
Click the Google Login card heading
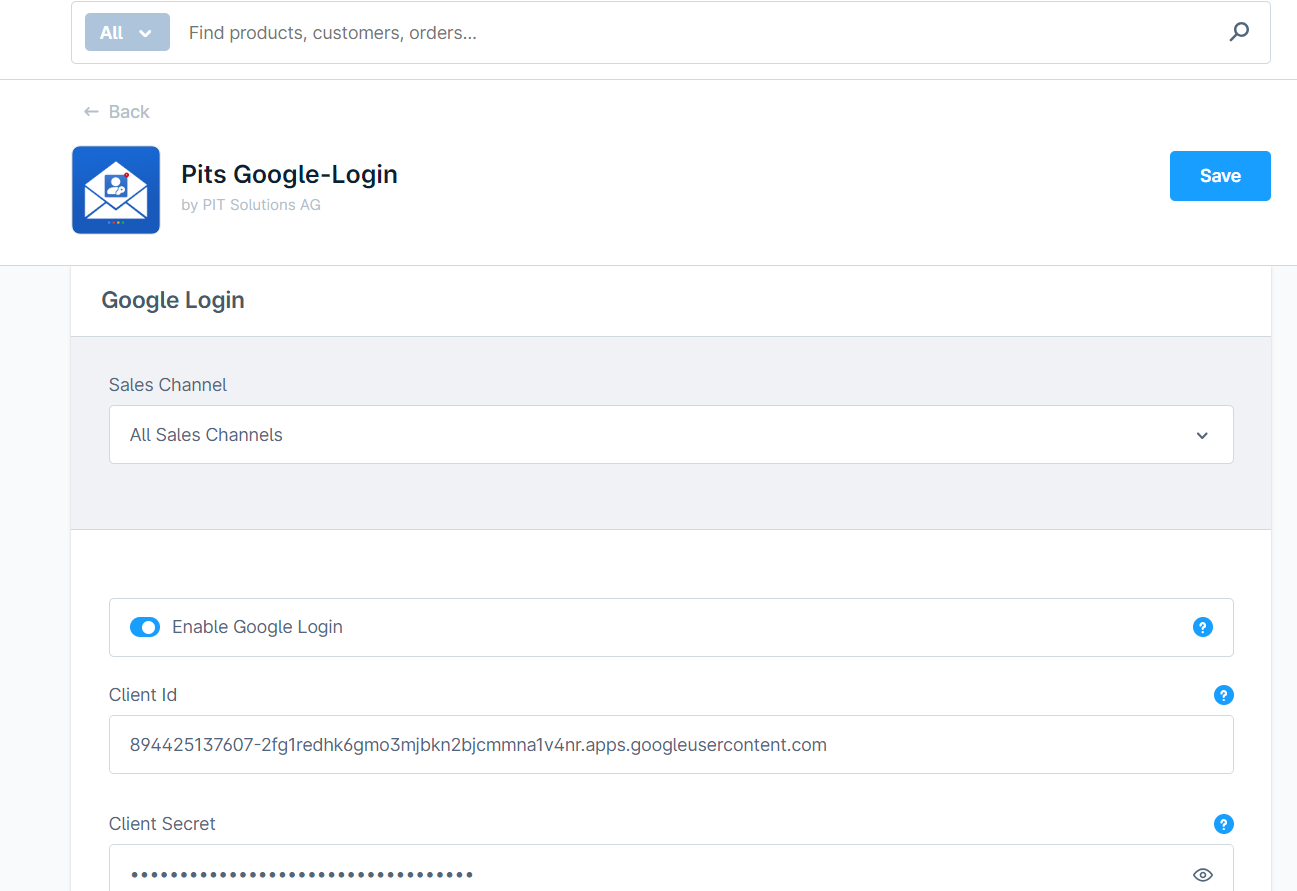click(173, 301)
